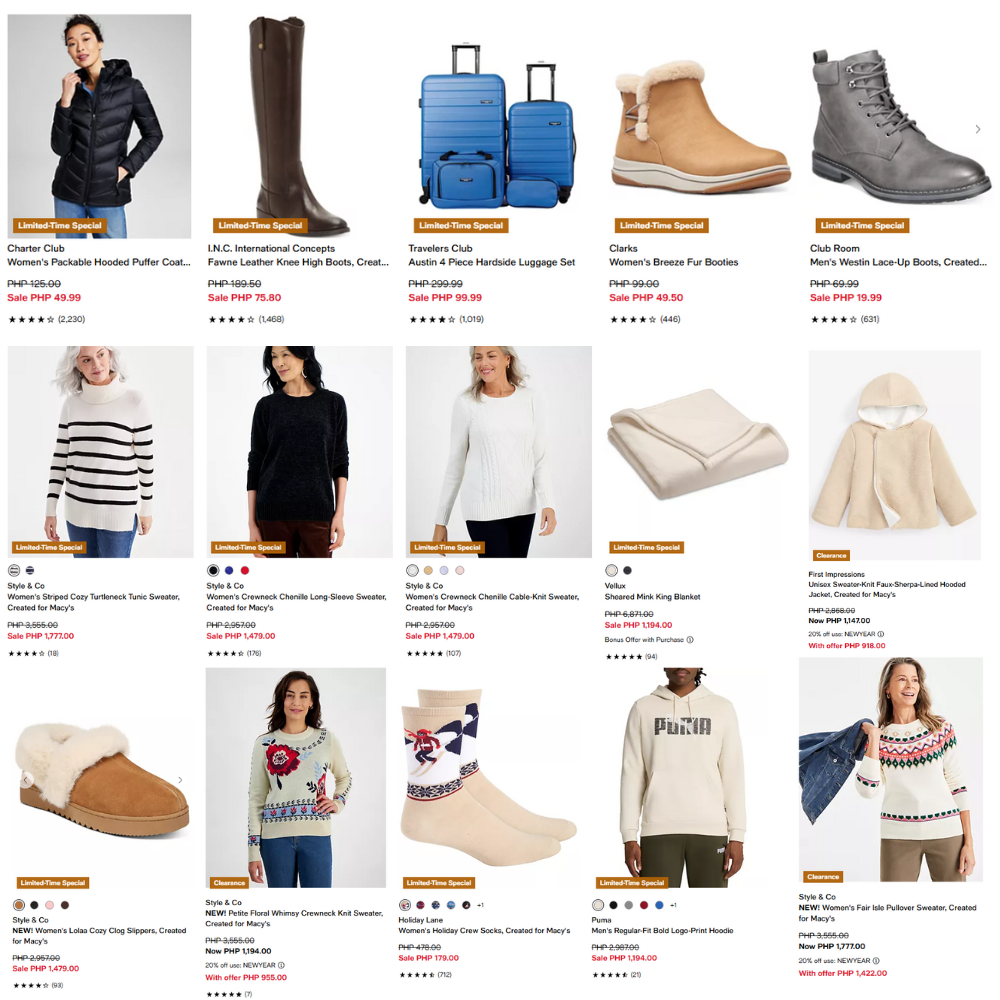This screenshot has height=1000, width=1000.
Task: Open NEWYEAR offer info icon under First Impressions jacket
Action: (x=881, y=634)
